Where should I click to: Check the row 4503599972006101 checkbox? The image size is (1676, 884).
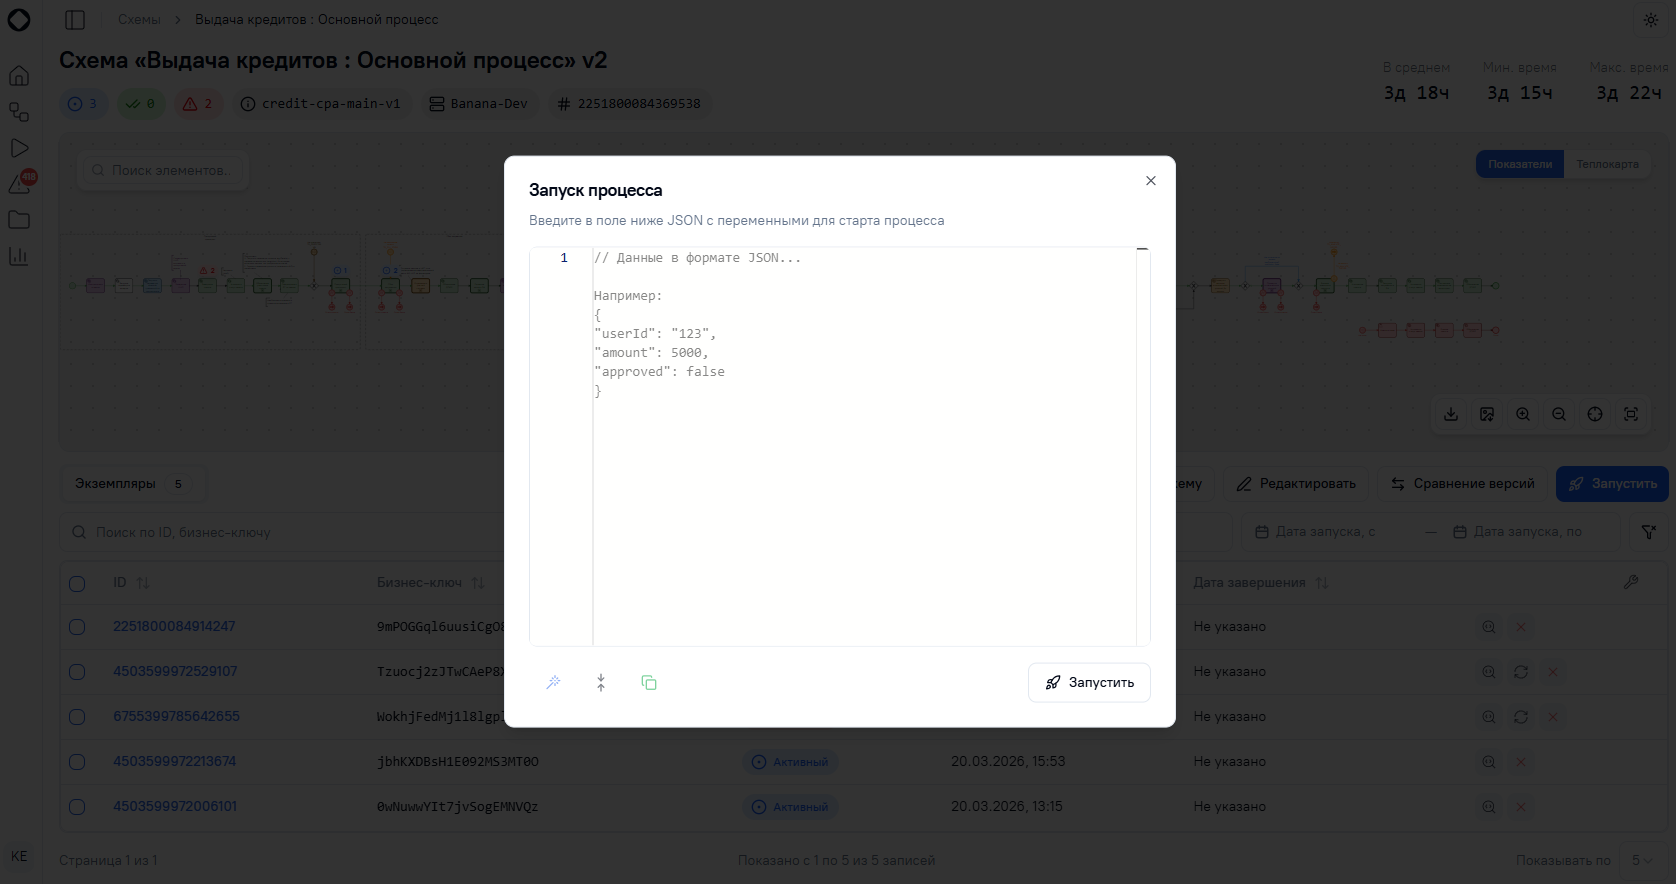pos(77,807)
